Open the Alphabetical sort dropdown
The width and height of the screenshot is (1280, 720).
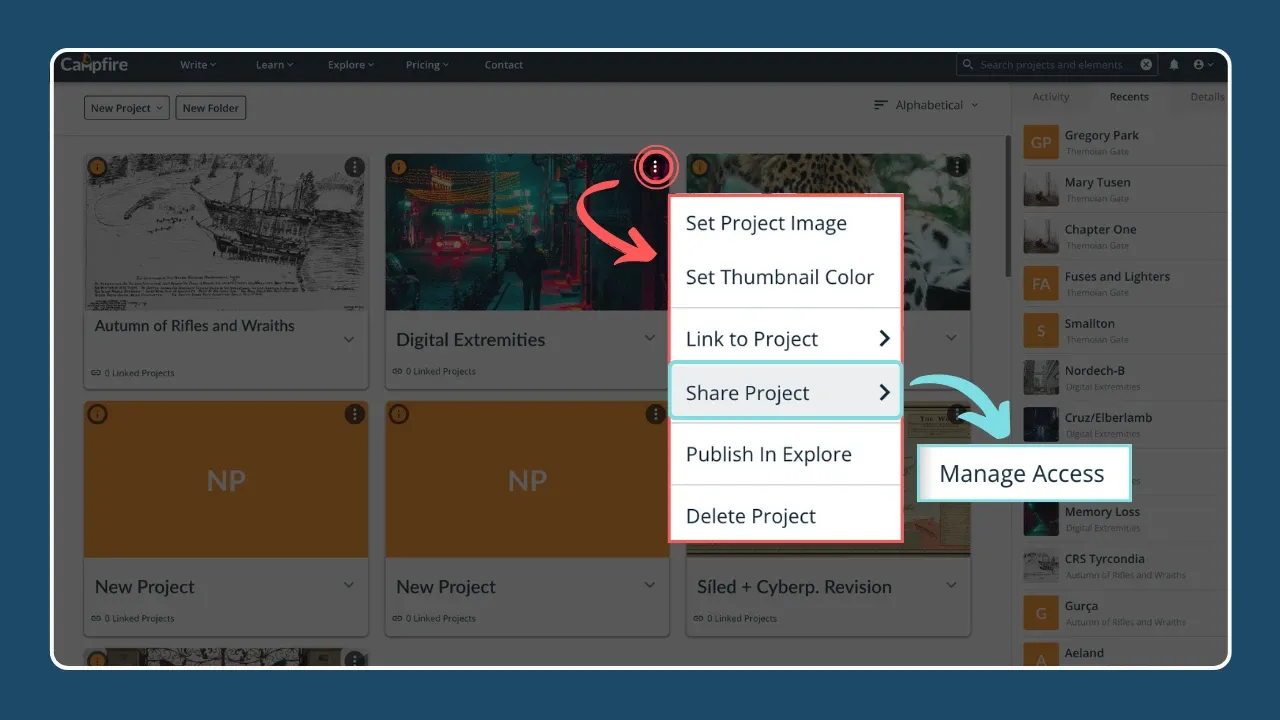click(x=926, y=105)
